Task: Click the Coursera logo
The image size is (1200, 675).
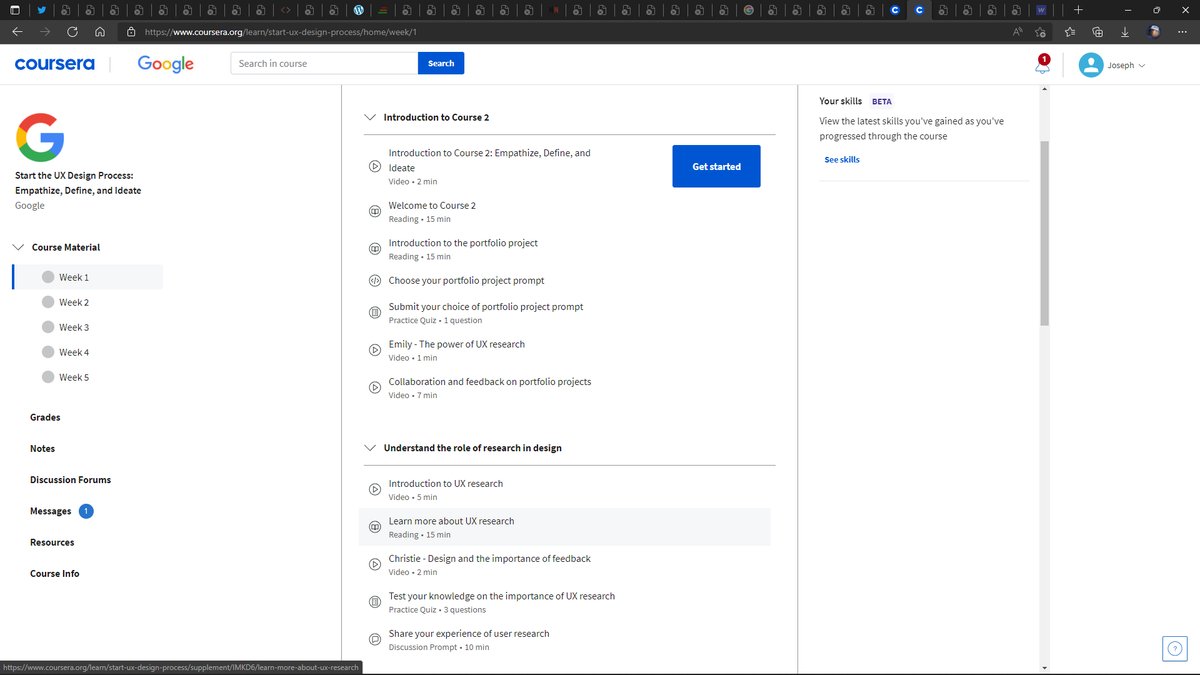Action: tap(54, 63)
